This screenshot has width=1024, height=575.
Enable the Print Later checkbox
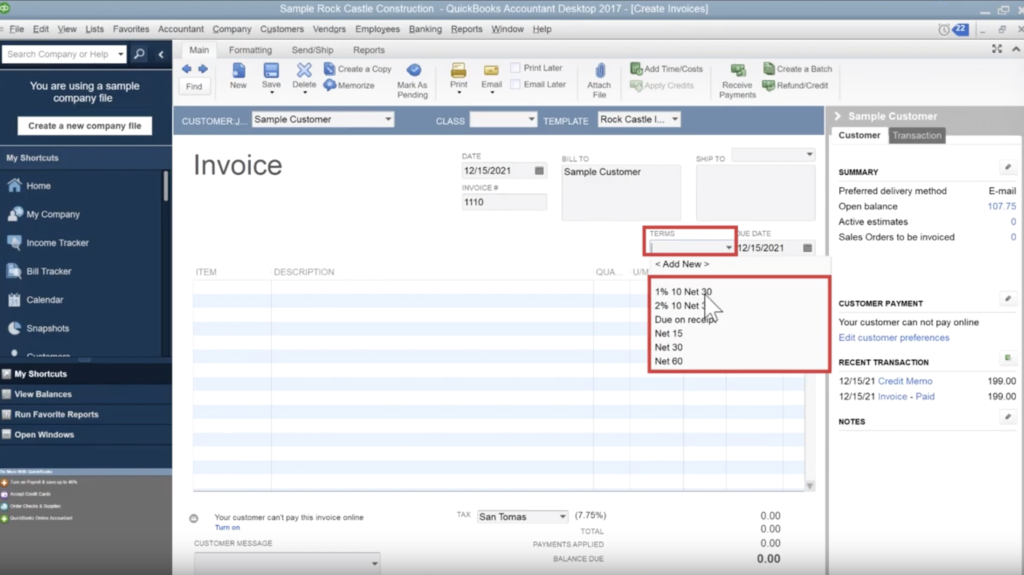pyautogui.click(x=515, y=68)
